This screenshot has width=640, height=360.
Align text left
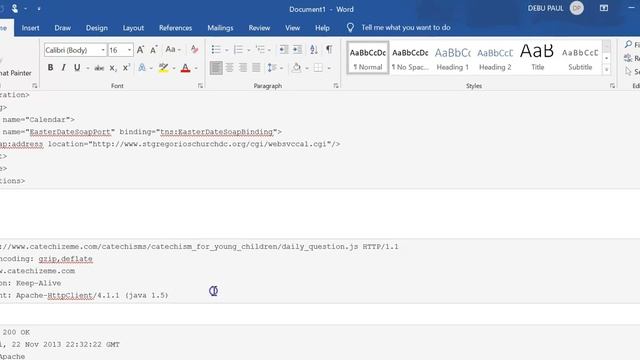pyautogui.click(x=216, y=68)
